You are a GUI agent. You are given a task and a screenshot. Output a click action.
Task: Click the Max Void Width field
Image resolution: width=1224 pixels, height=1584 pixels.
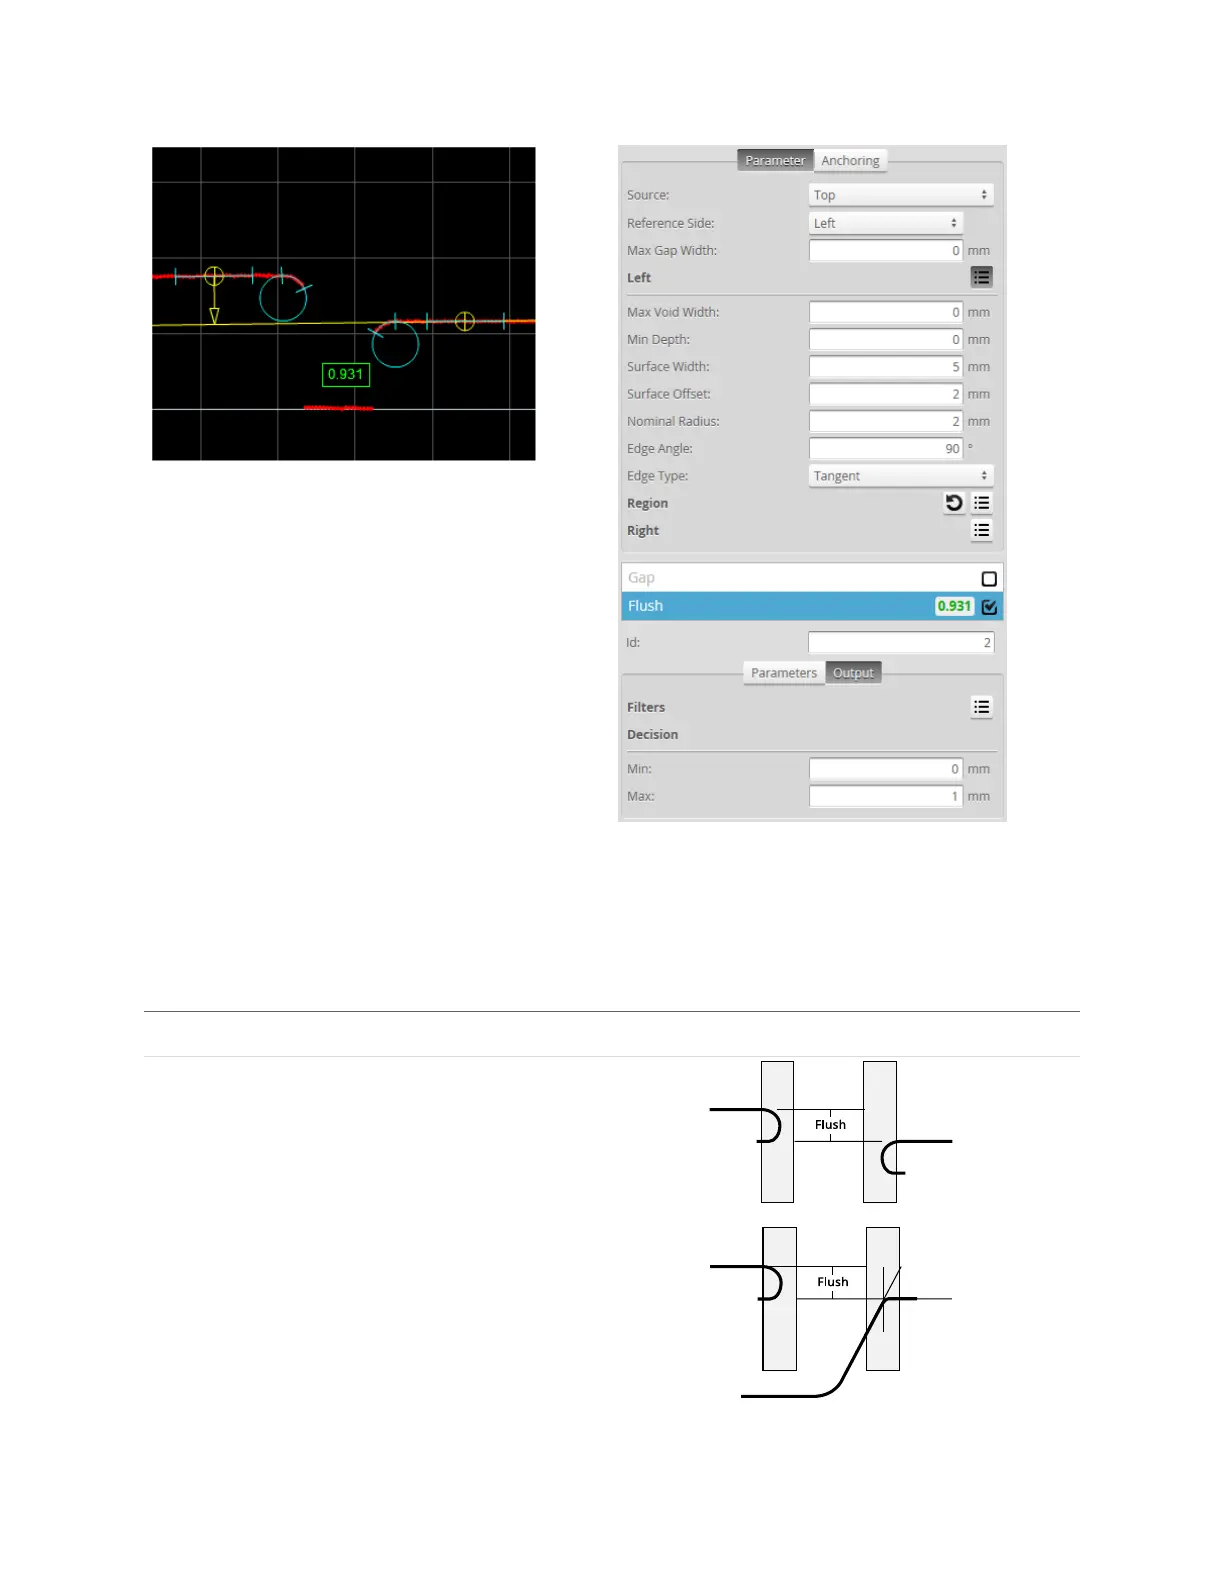coord(886,312)
